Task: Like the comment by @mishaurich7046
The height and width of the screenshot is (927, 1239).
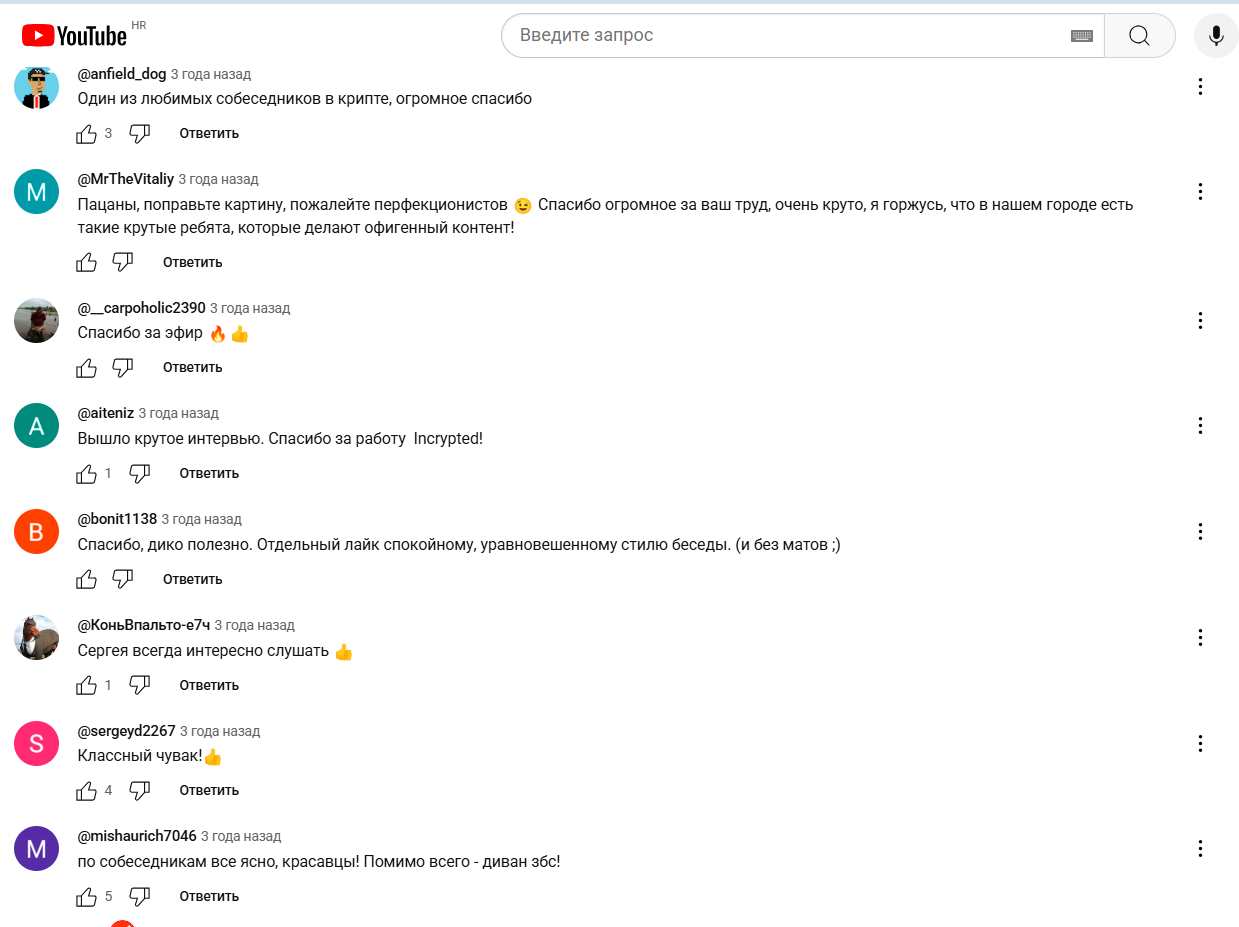Action: pos(87,896)
